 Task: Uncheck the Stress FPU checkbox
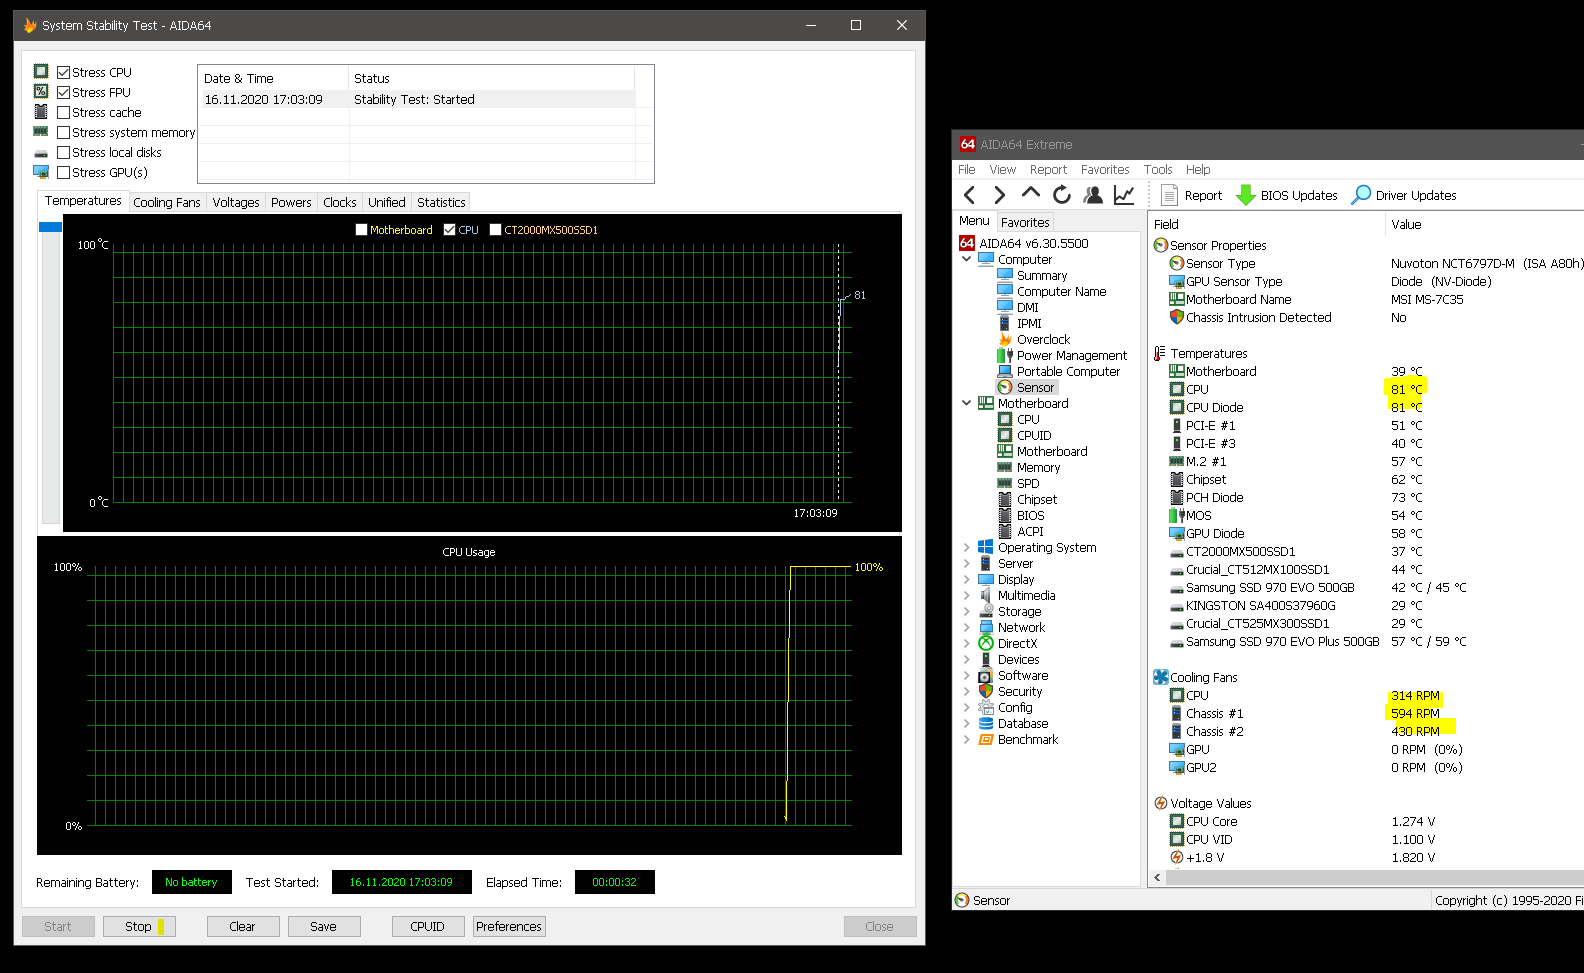point(64,92)
